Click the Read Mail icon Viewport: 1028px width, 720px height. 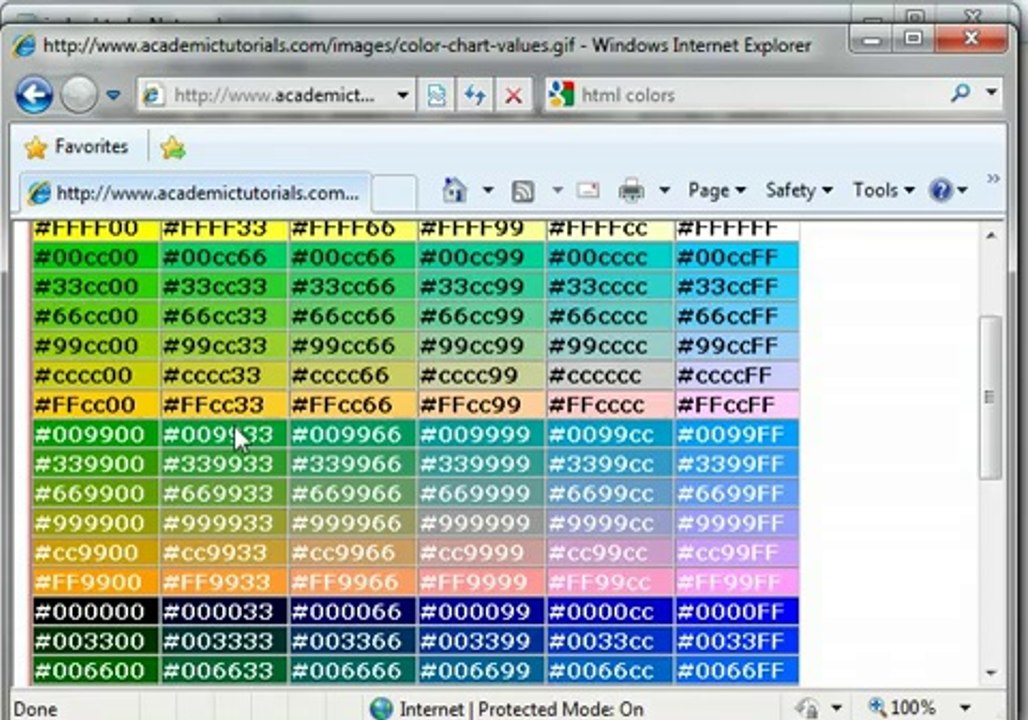tap(588, 191)
